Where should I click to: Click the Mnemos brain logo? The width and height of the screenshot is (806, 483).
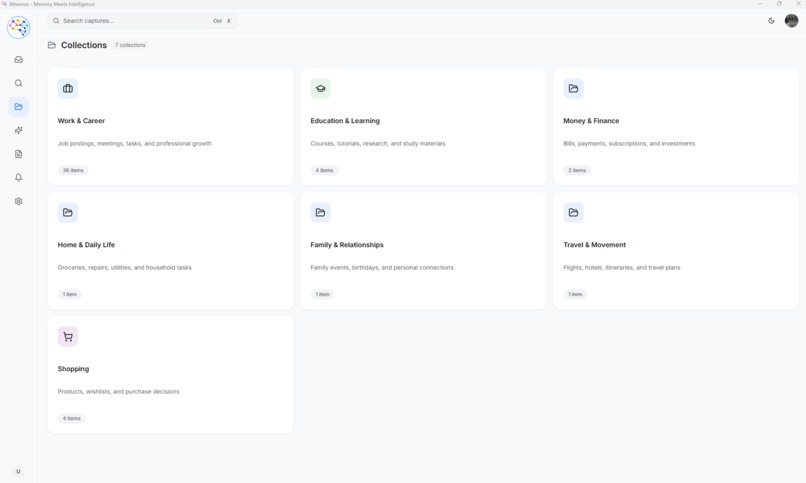[x=19, y=27]
